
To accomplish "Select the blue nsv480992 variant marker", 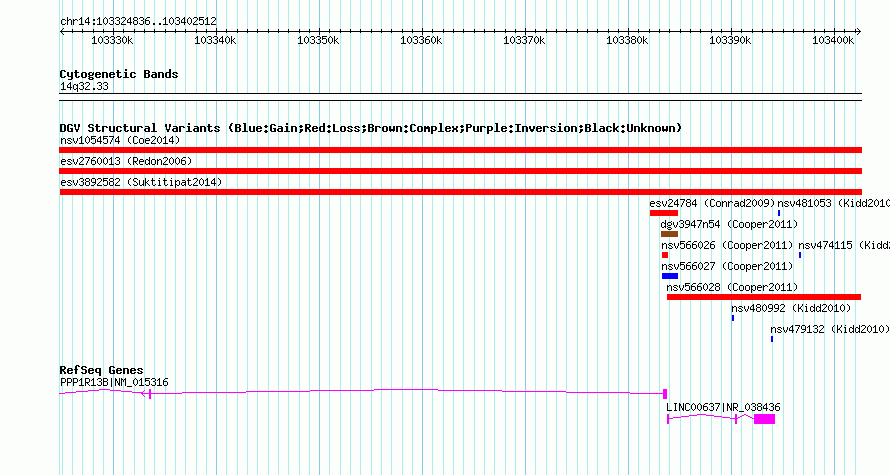I will 733,318.
